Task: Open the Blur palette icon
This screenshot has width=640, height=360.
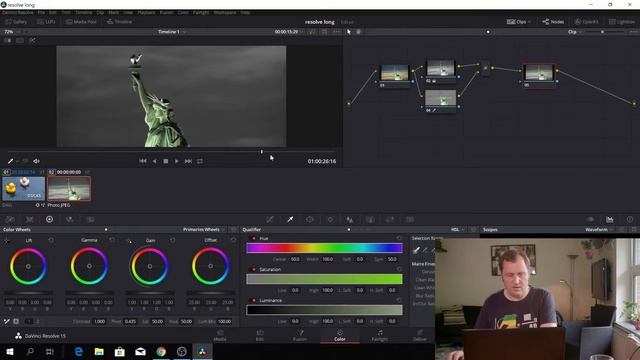Action: pyautogui.click(x=350, y=220)
